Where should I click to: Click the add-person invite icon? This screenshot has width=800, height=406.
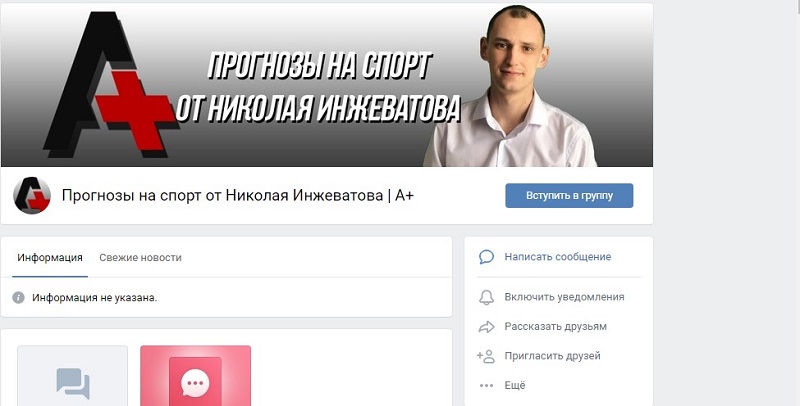486,356
